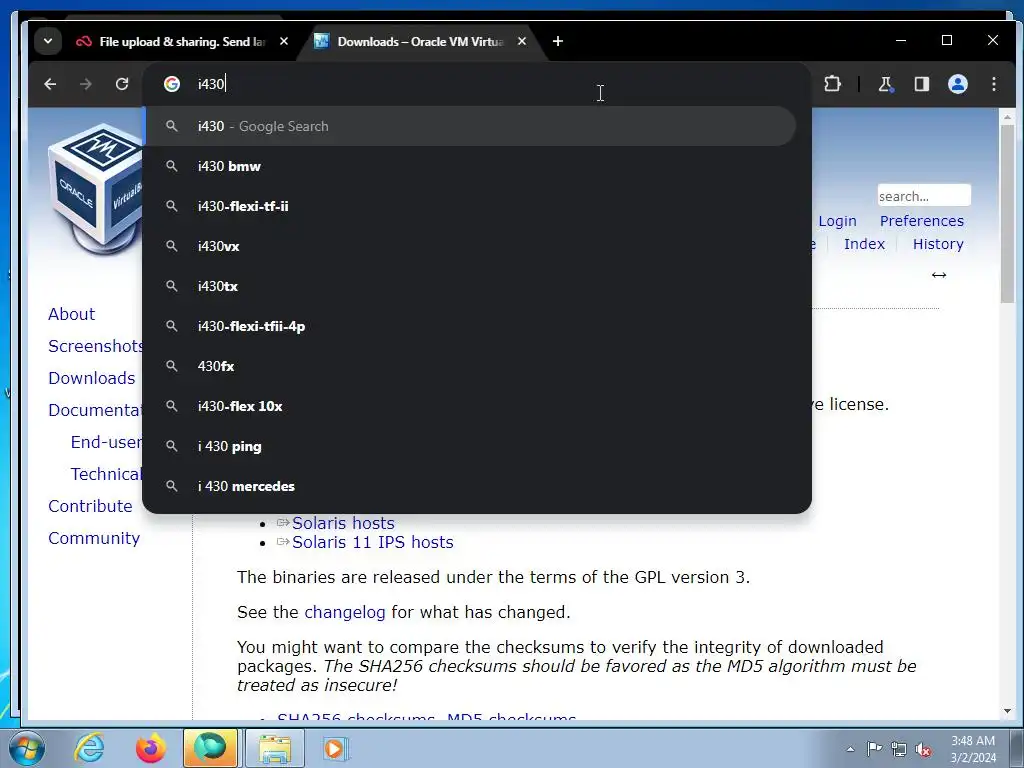Click the Google icon in address bar

172,84
